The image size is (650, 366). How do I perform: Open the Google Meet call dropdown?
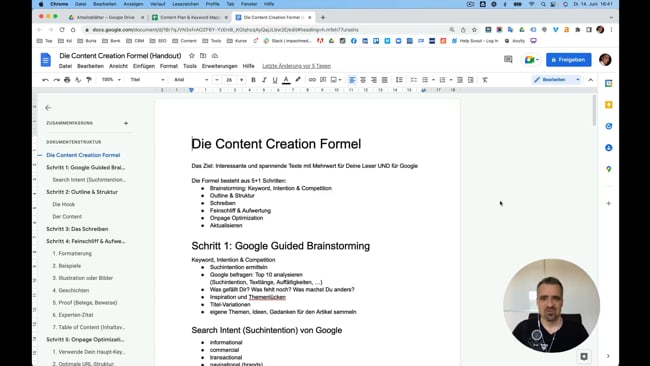click(531, 60)
